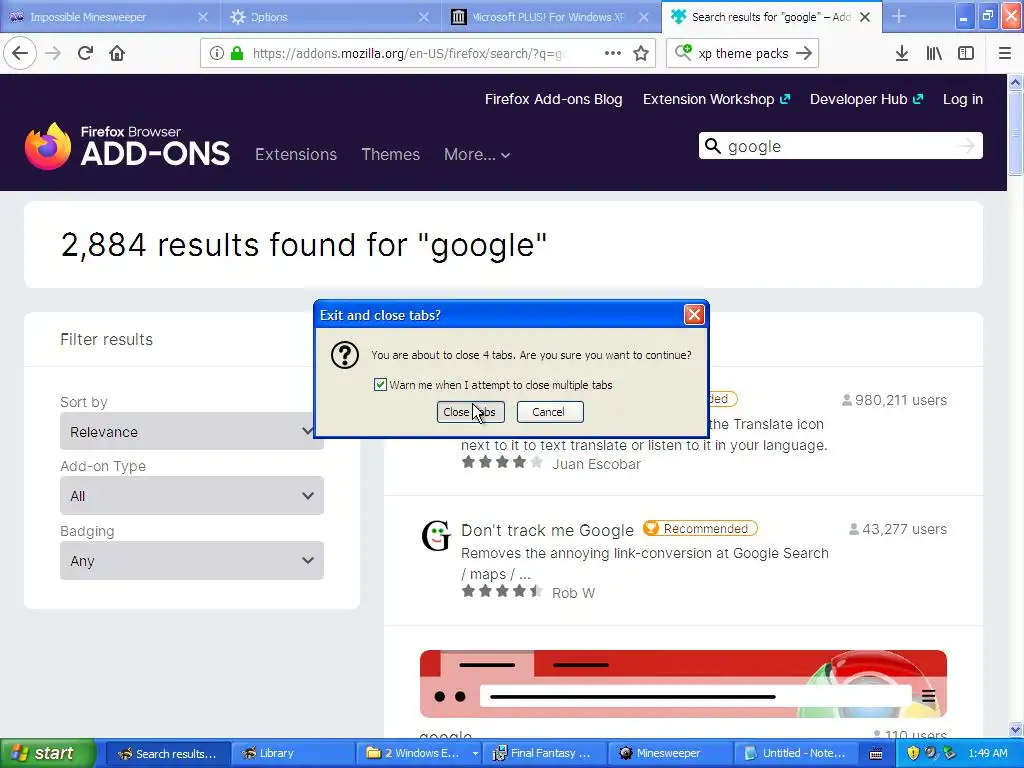Open the Firefox home page icon

point(117,53)
